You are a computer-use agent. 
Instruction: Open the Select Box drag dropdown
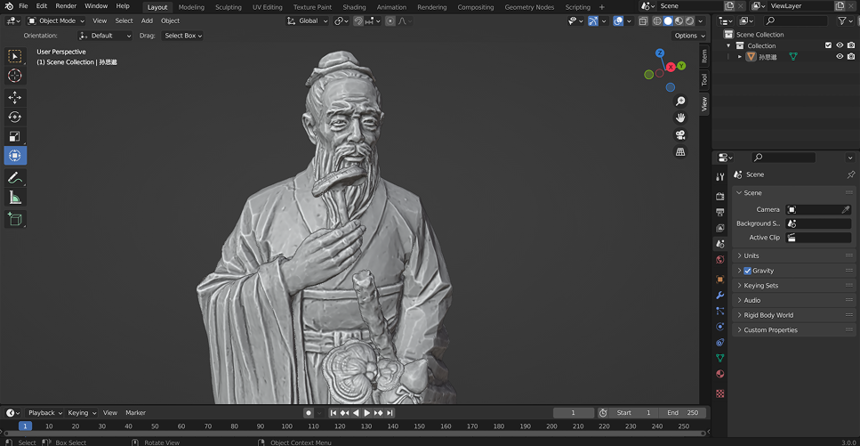[183, 36]
